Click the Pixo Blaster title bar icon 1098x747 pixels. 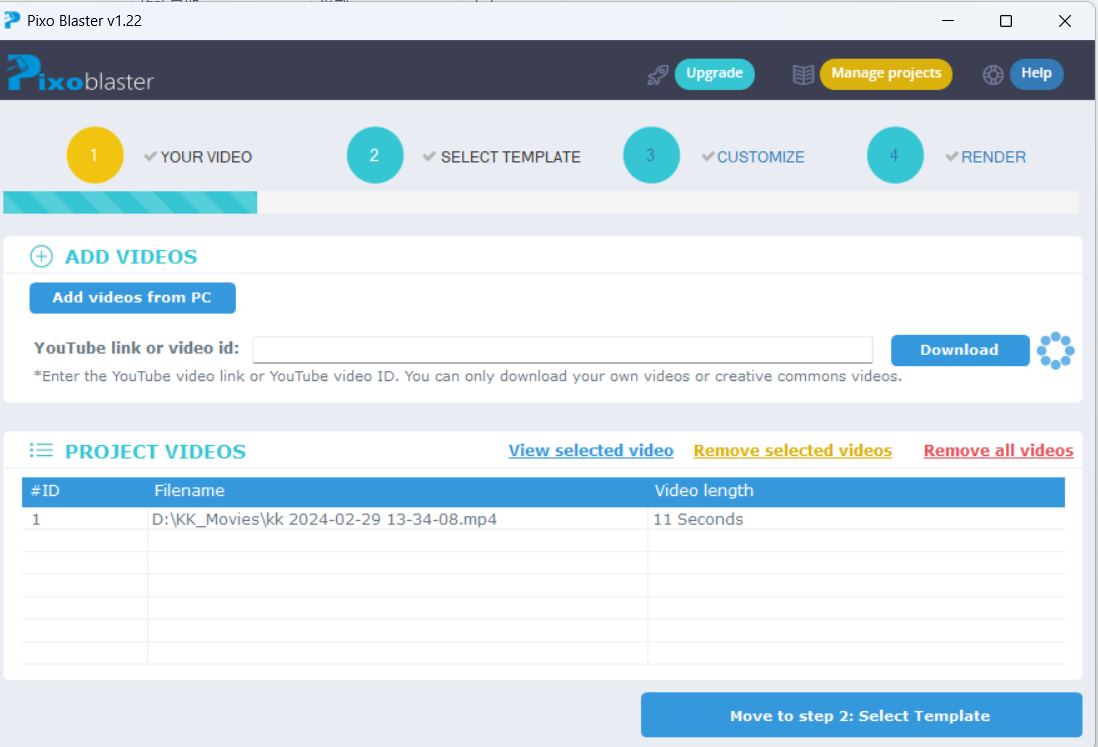(12, 20)
